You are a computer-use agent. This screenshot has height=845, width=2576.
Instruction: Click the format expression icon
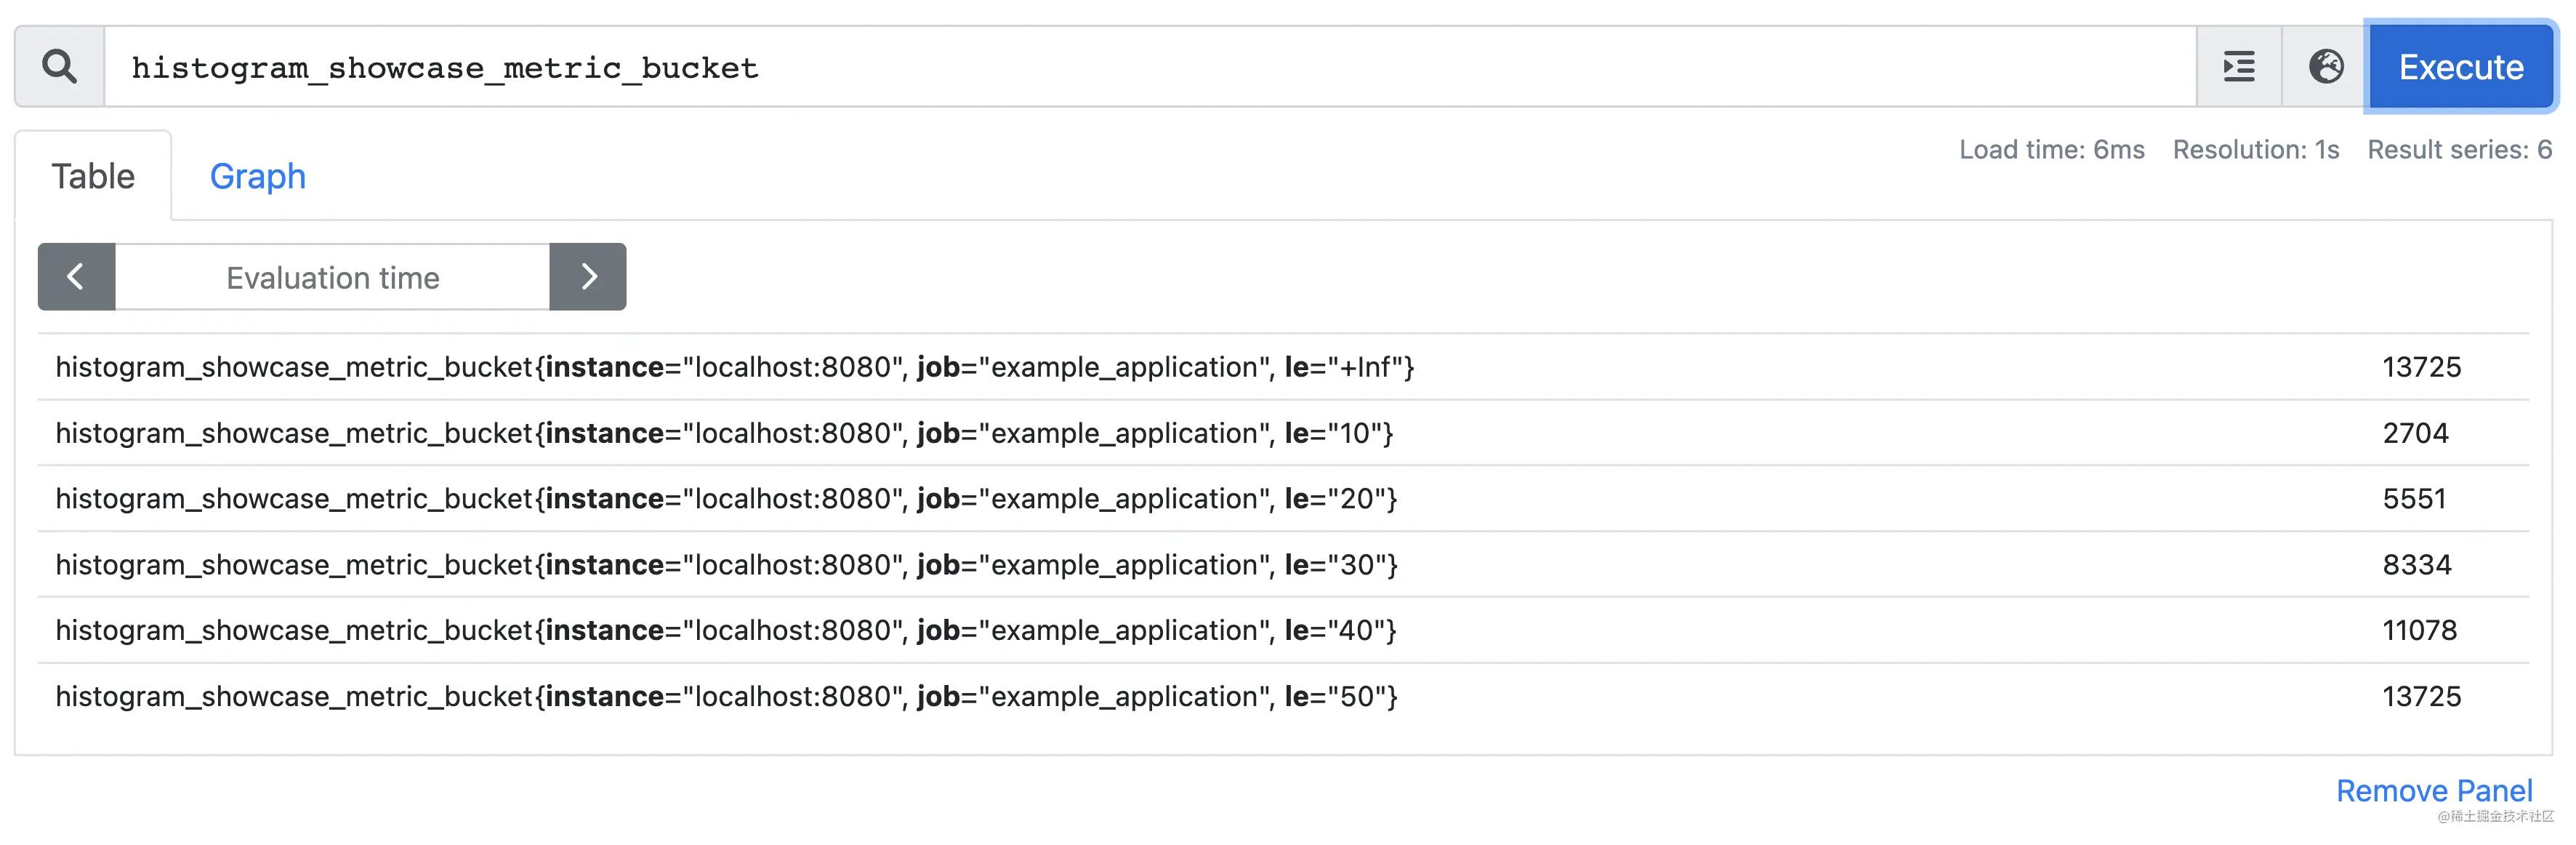tap(2238, 67)
